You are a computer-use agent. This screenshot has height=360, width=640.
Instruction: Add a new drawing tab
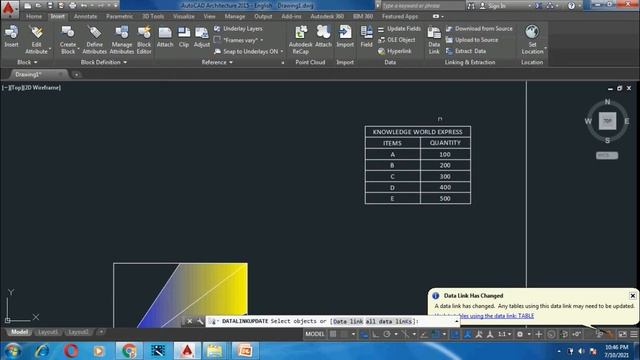(x=76, y=75)
